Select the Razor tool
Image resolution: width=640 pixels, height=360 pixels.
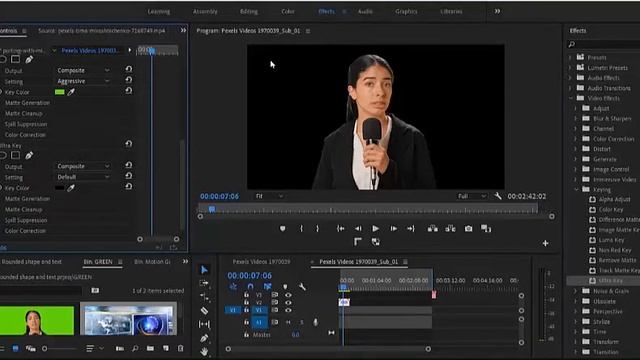204,311
